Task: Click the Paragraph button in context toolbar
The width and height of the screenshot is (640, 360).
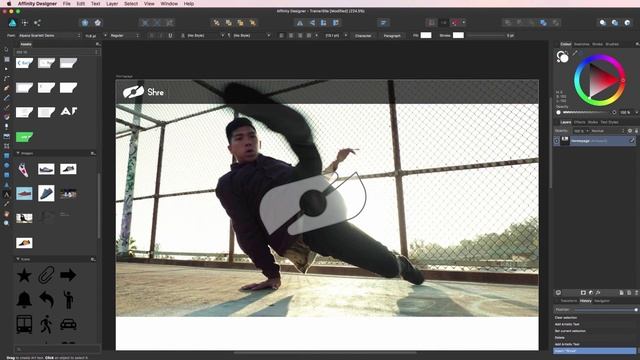Action: click(392, 36)
